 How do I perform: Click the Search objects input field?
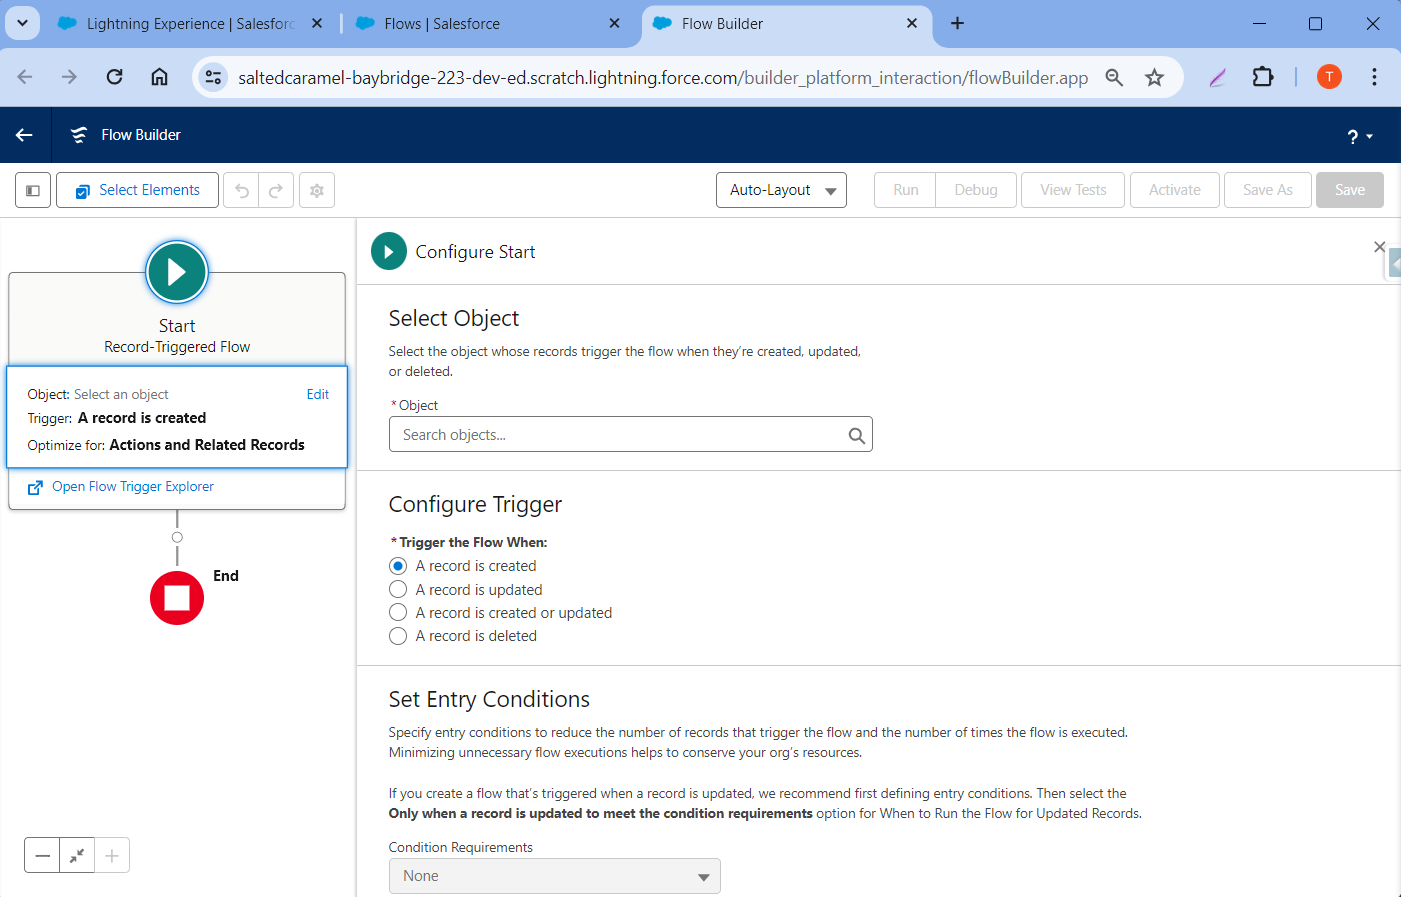[x=630, y=435]
